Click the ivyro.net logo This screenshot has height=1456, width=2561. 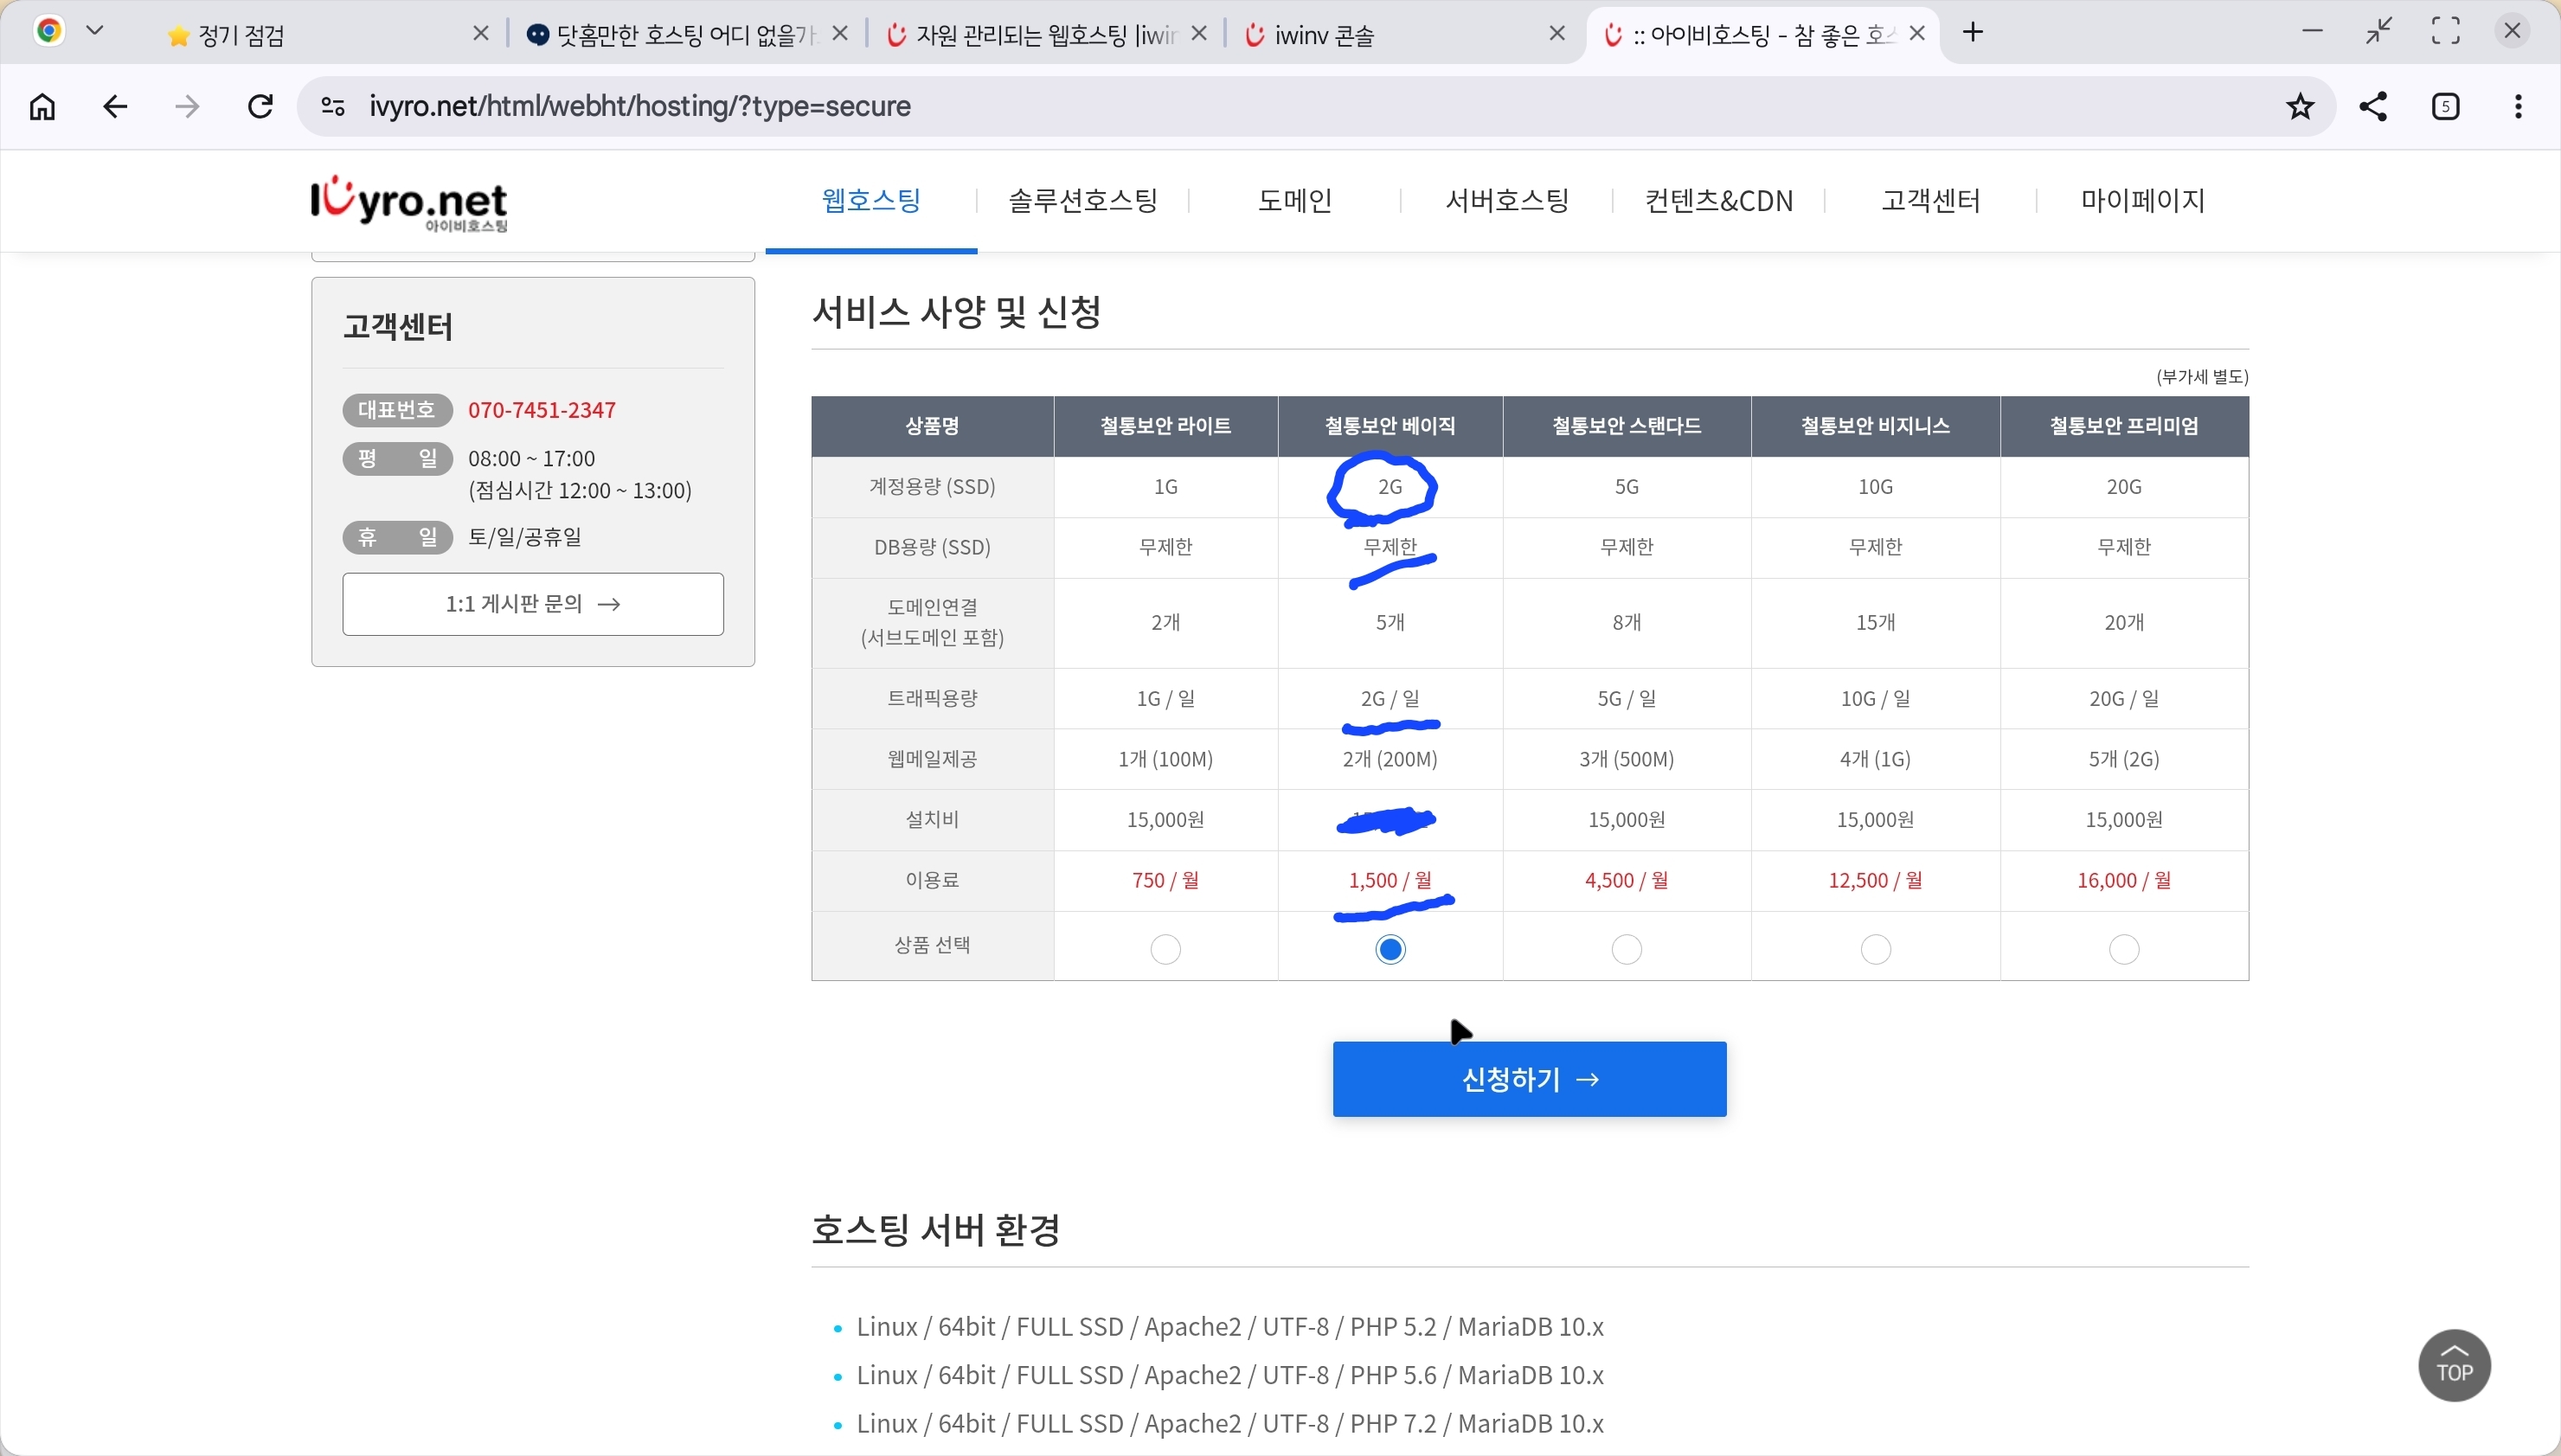click(x=409, y=203)
